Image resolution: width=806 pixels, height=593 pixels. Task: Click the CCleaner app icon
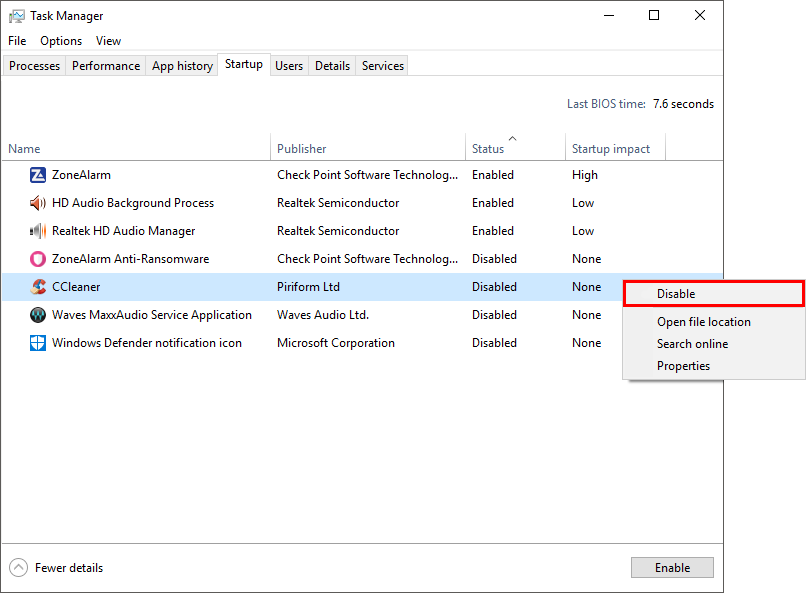pyautogui.click(x=38, y=287)
